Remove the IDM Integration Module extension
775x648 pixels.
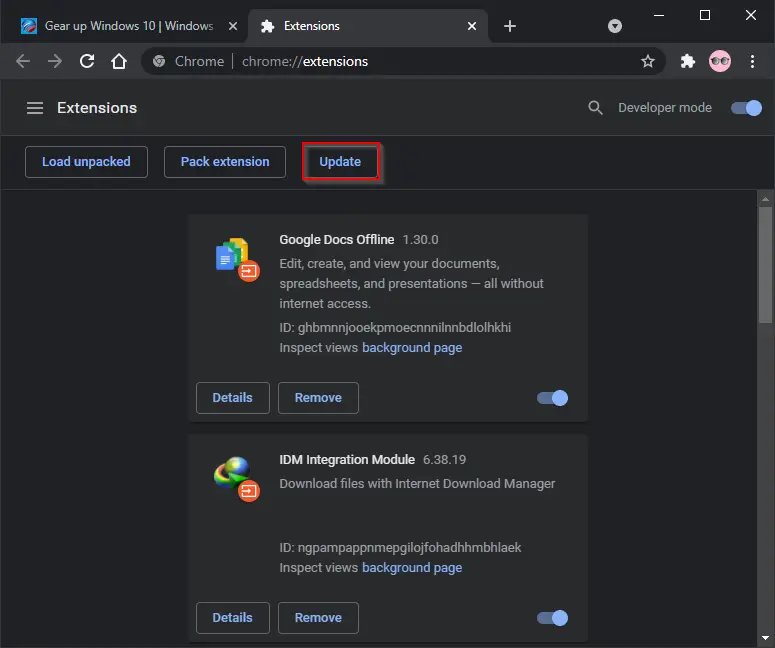pos(318,618)
